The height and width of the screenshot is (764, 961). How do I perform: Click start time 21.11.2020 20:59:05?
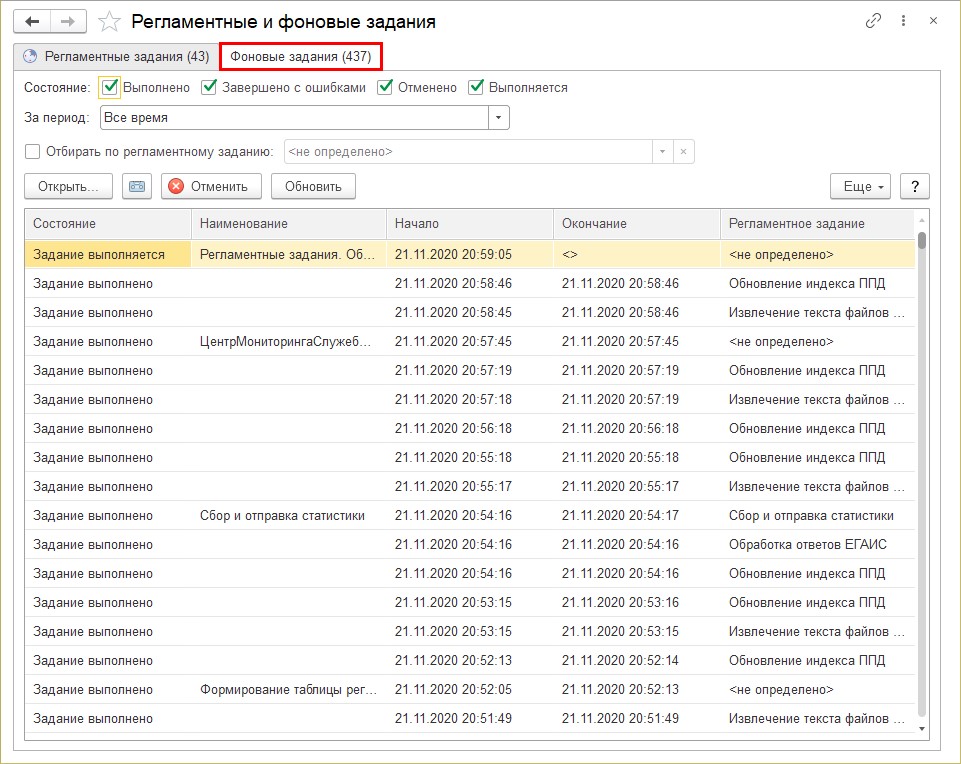453,254
